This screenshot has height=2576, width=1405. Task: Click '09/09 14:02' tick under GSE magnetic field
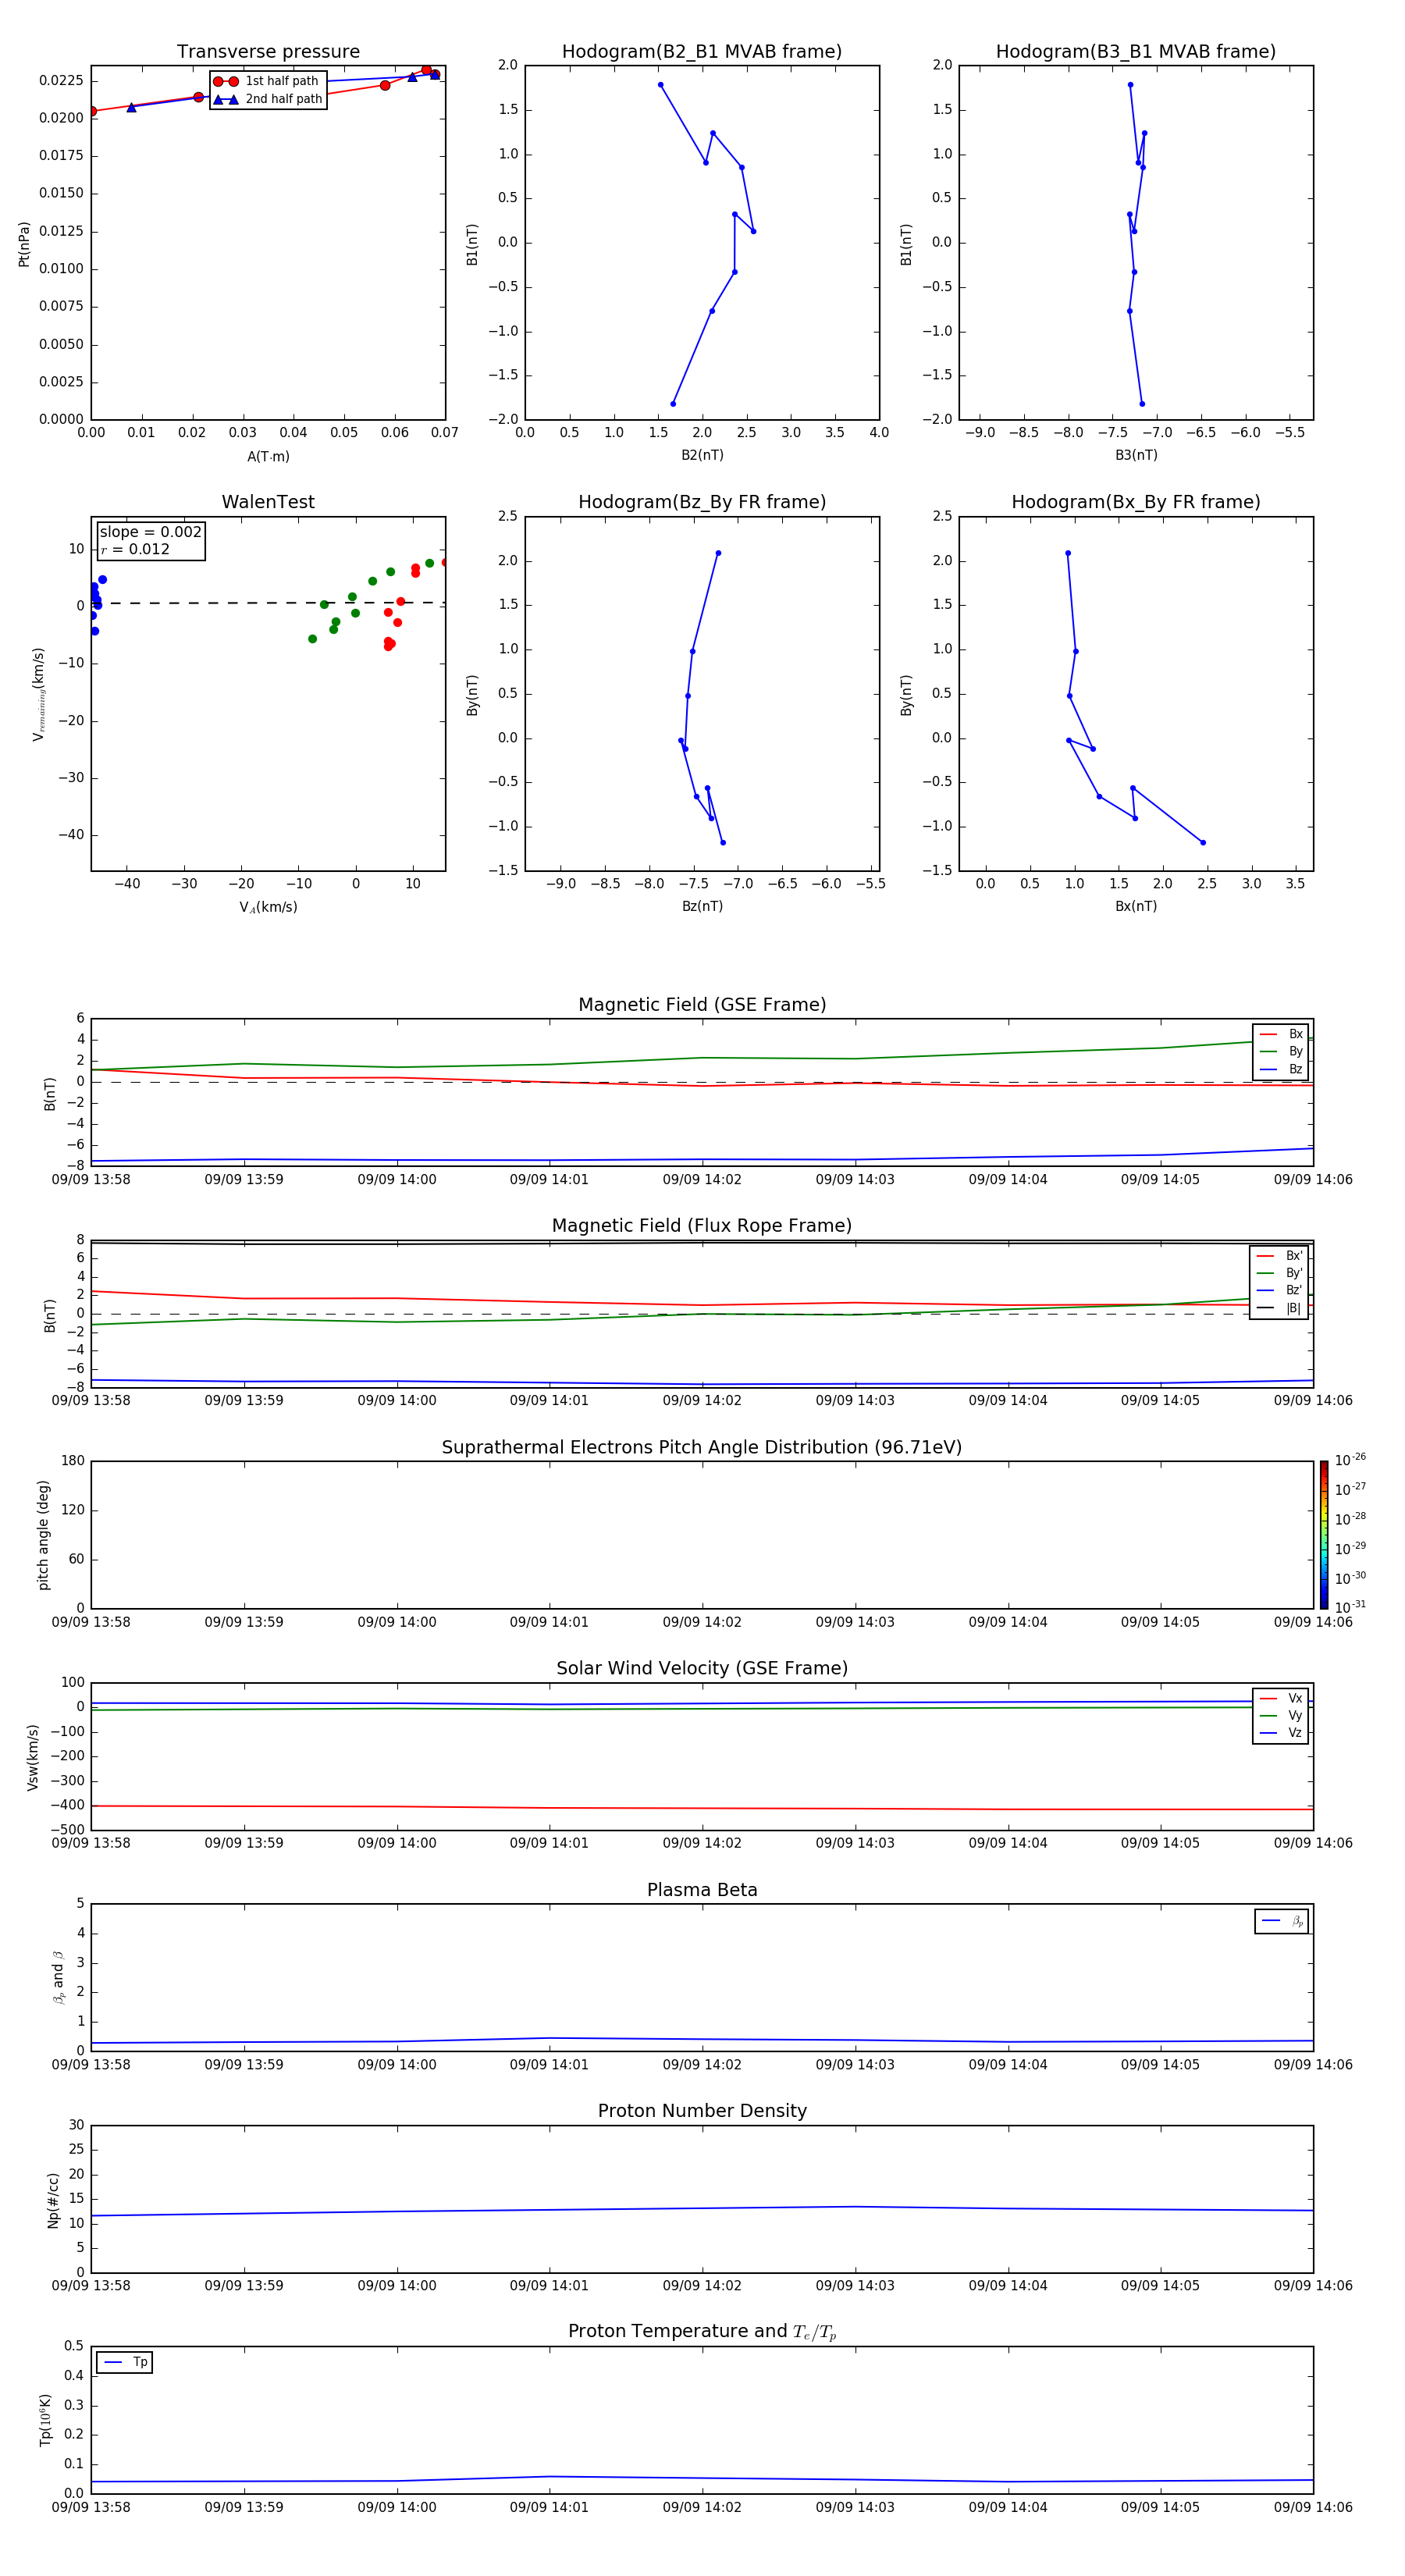click(702, 1180)
